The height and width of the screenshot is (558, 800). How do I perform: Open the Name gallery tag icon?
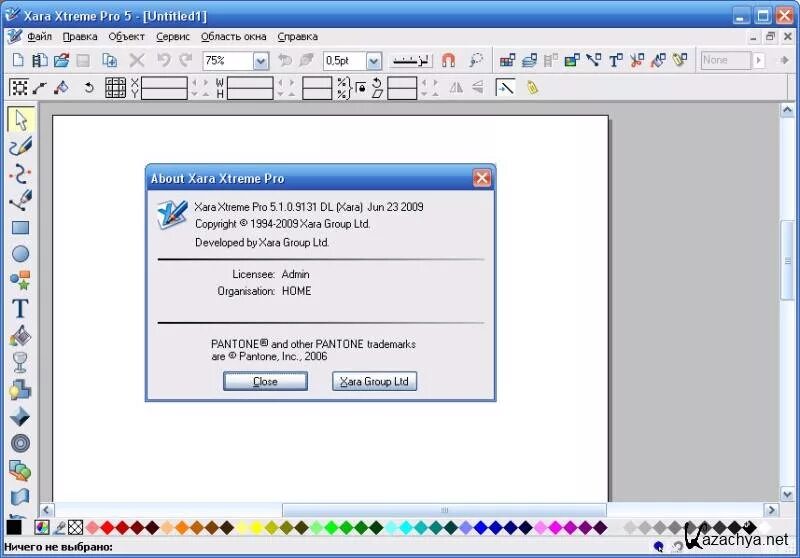[680, 60]
